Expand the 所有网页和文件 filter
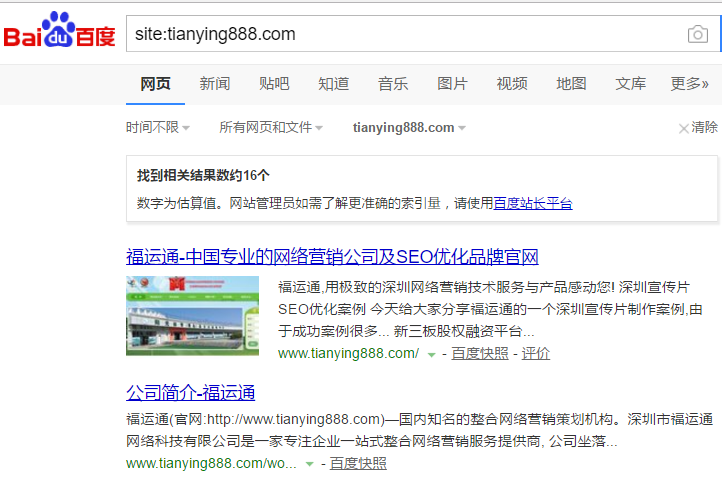722x480 pixels. tap(271, 127)
